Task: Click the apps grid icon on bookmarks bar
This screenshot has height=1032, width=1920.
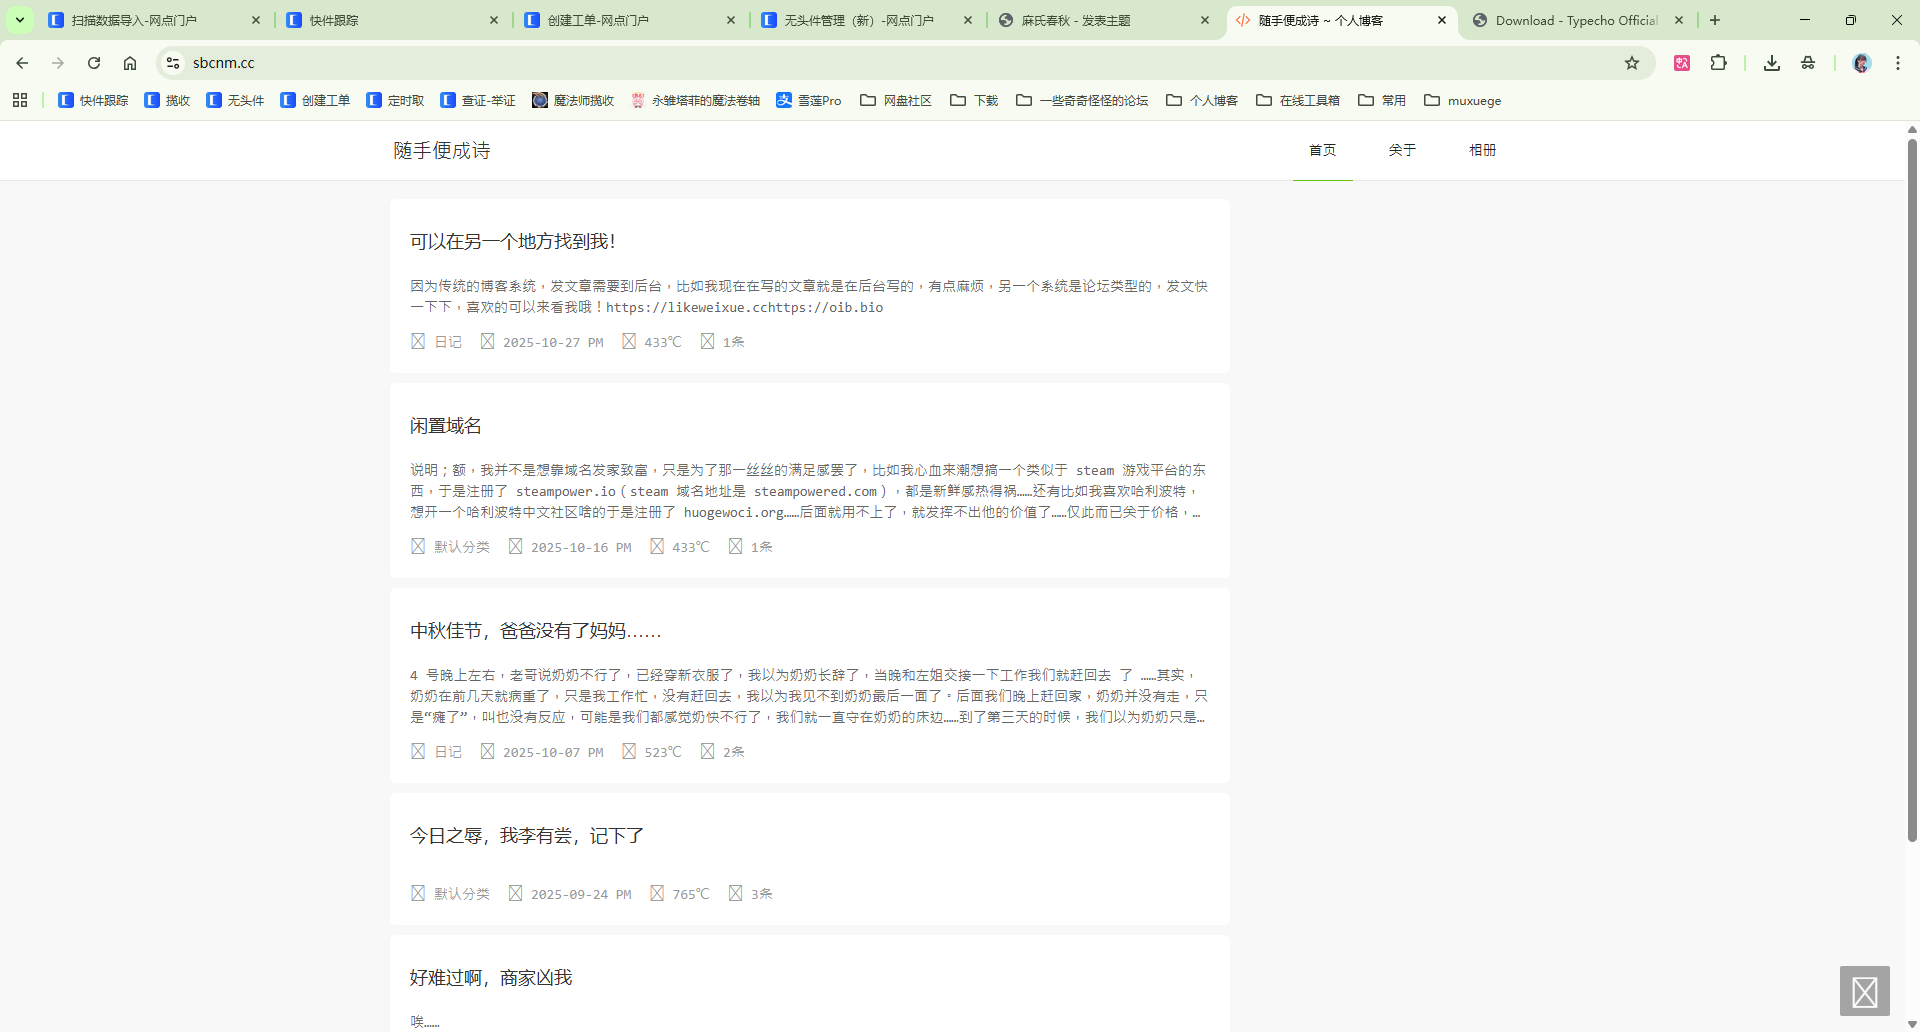Action: (x=20, y=100)
